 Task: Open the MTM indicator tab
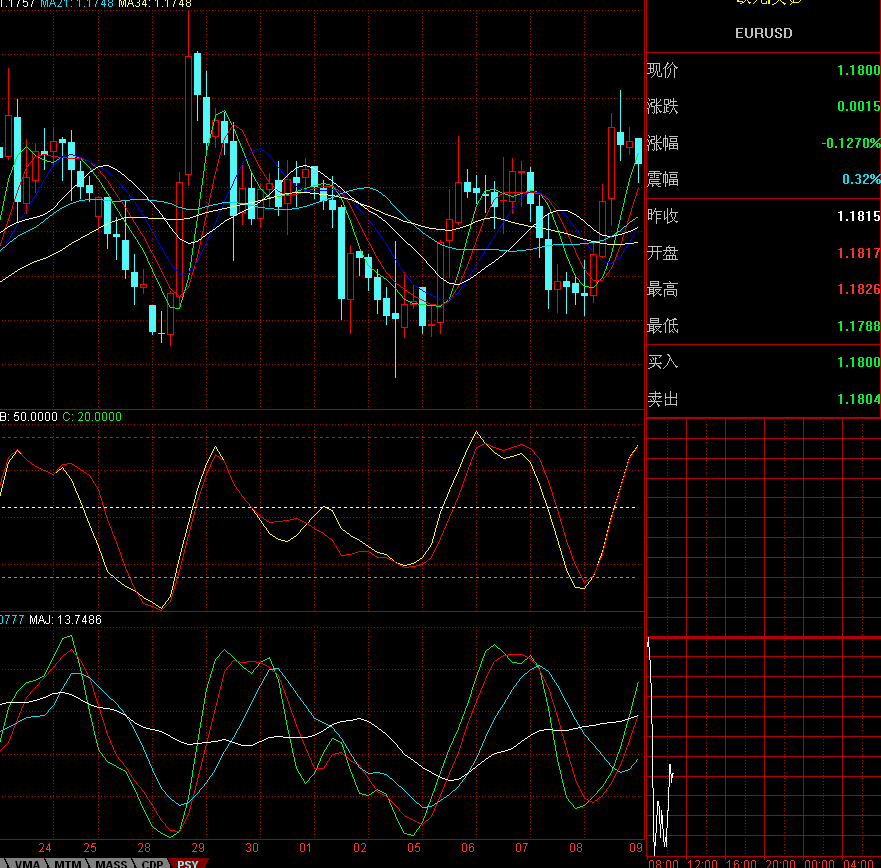[x=68, y=863]
